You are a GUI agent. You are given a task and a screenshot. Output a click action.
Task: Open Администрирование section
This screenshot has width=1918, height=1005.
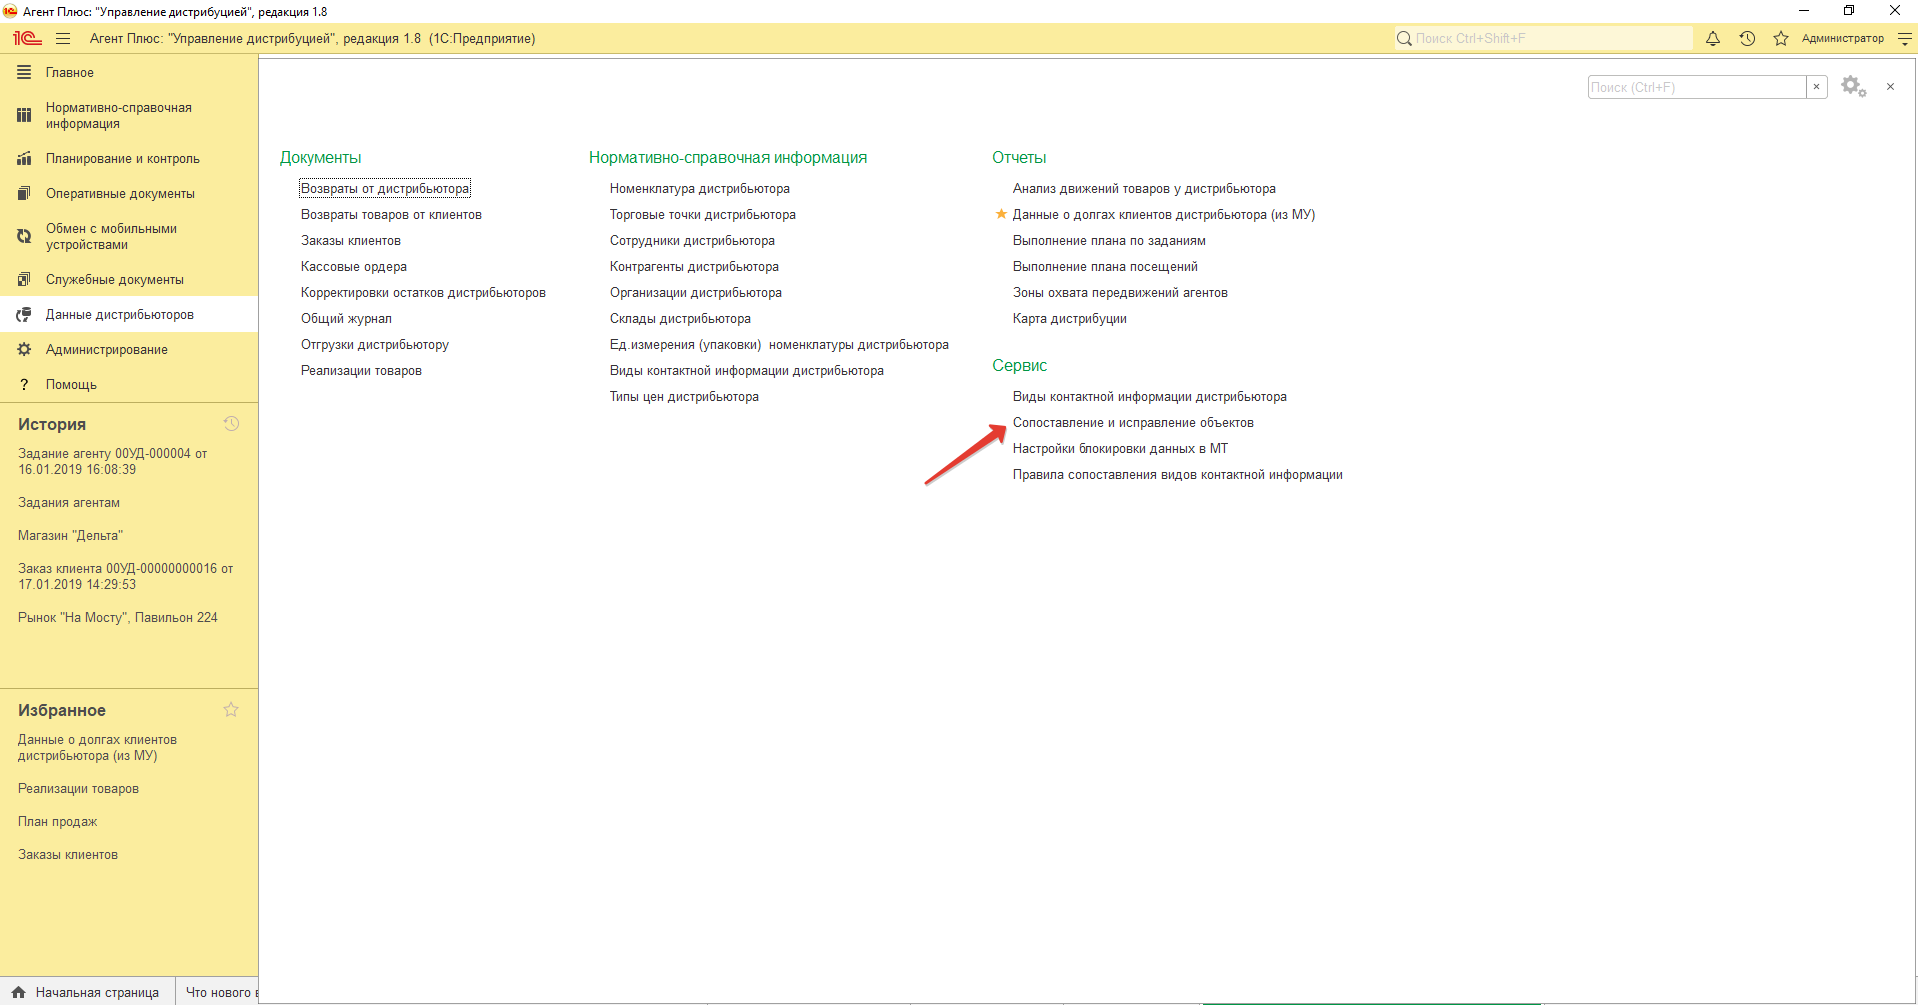point(129,349)
